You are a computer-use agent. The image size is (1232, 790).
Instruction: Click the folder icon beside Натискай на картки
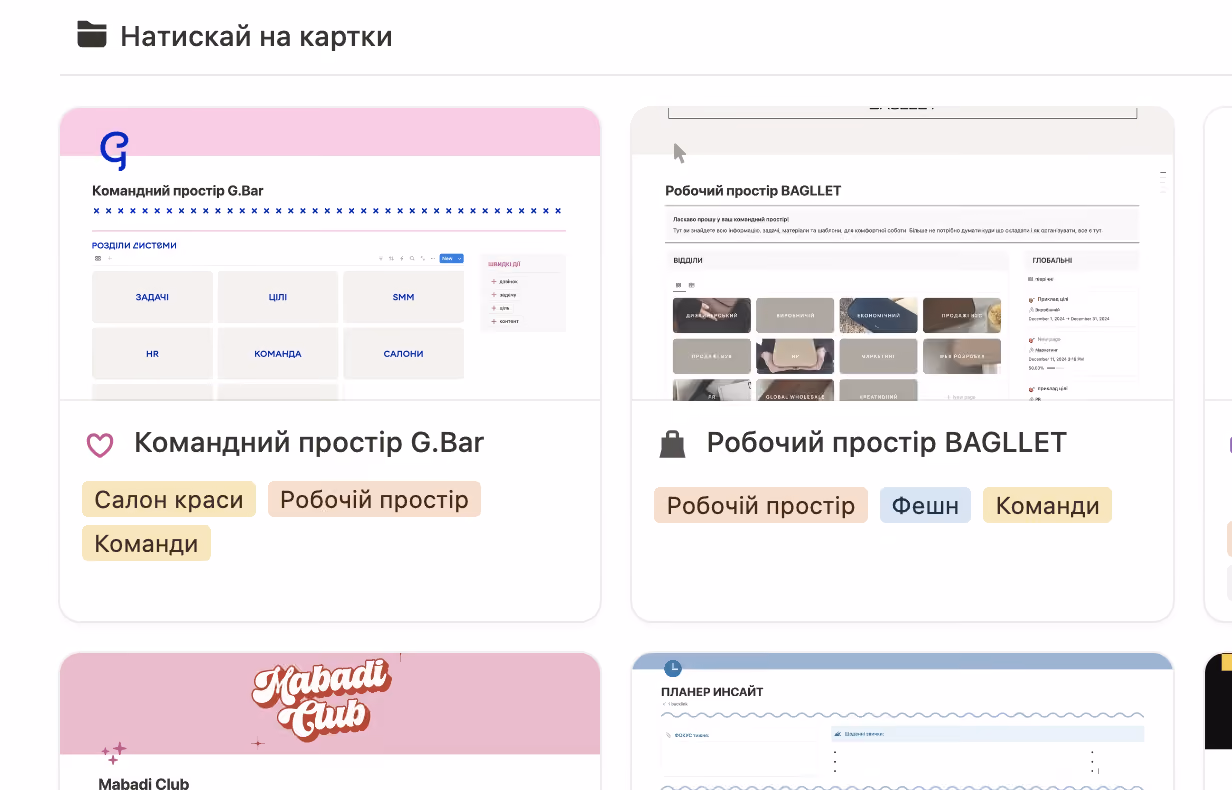point(91,35)
